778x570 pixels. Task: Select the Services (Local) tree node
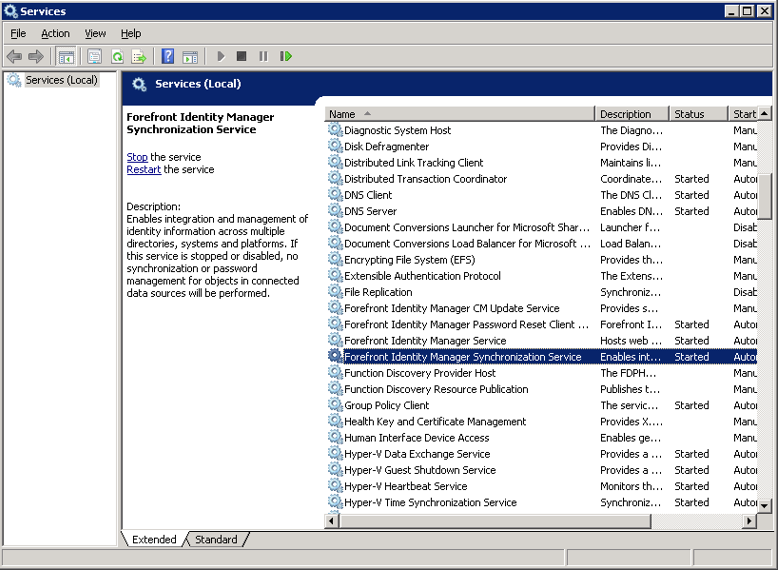click(x=62, y=80)
